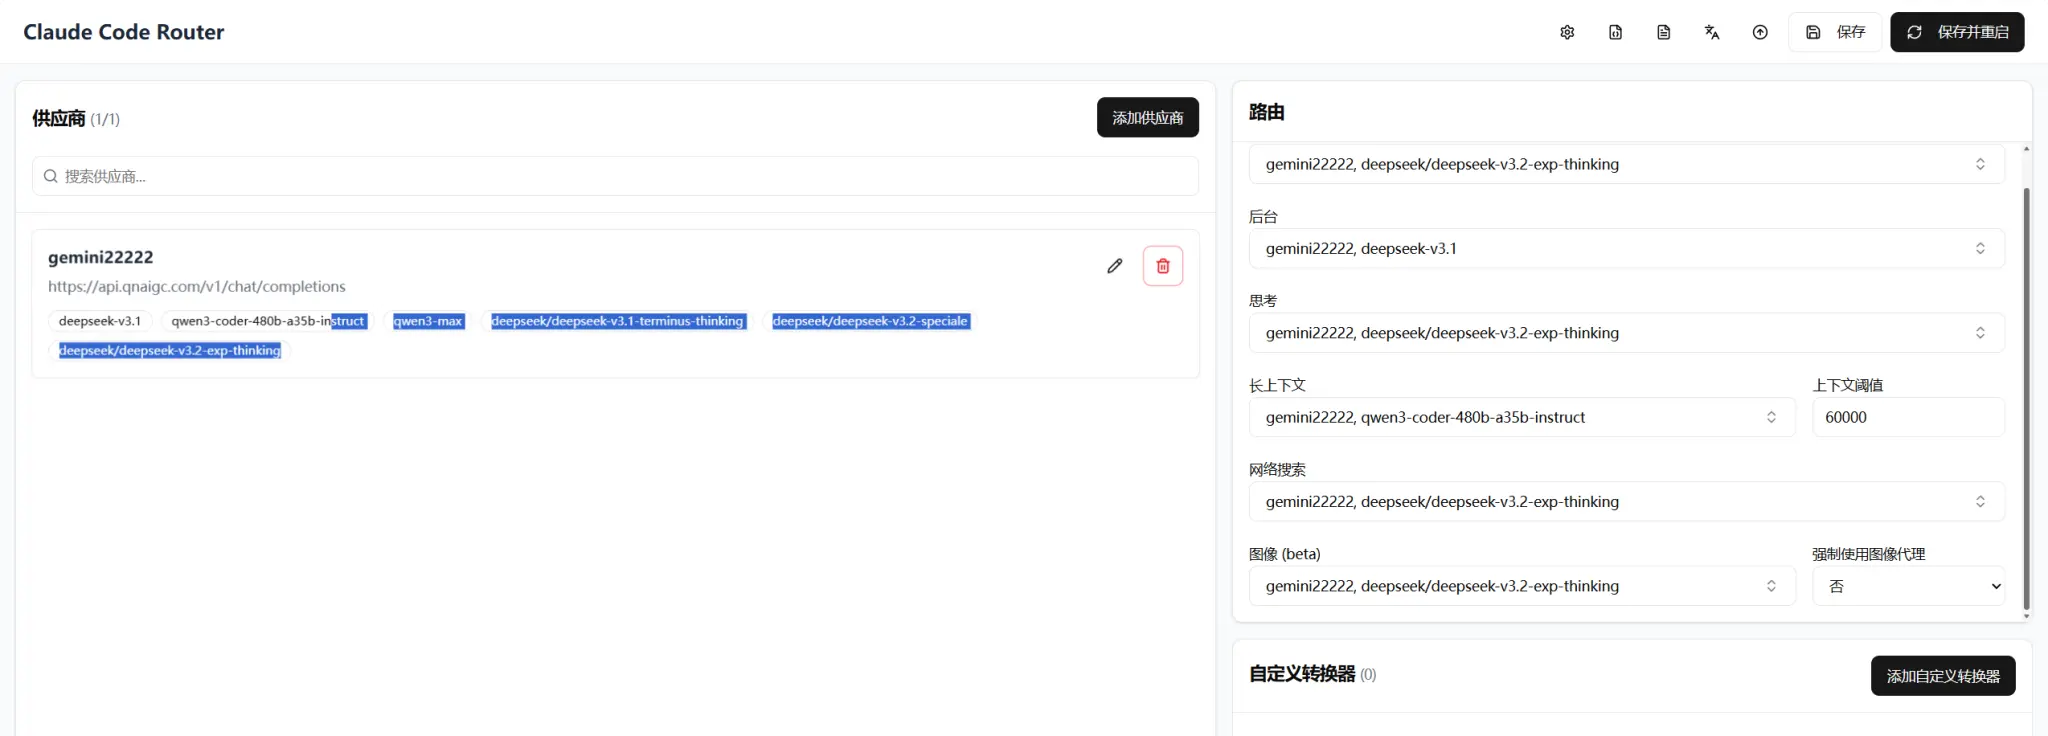Click deepseek-v3.2-speciale model tag
This screenshot has width=2048, height=736.
(870, 321)
